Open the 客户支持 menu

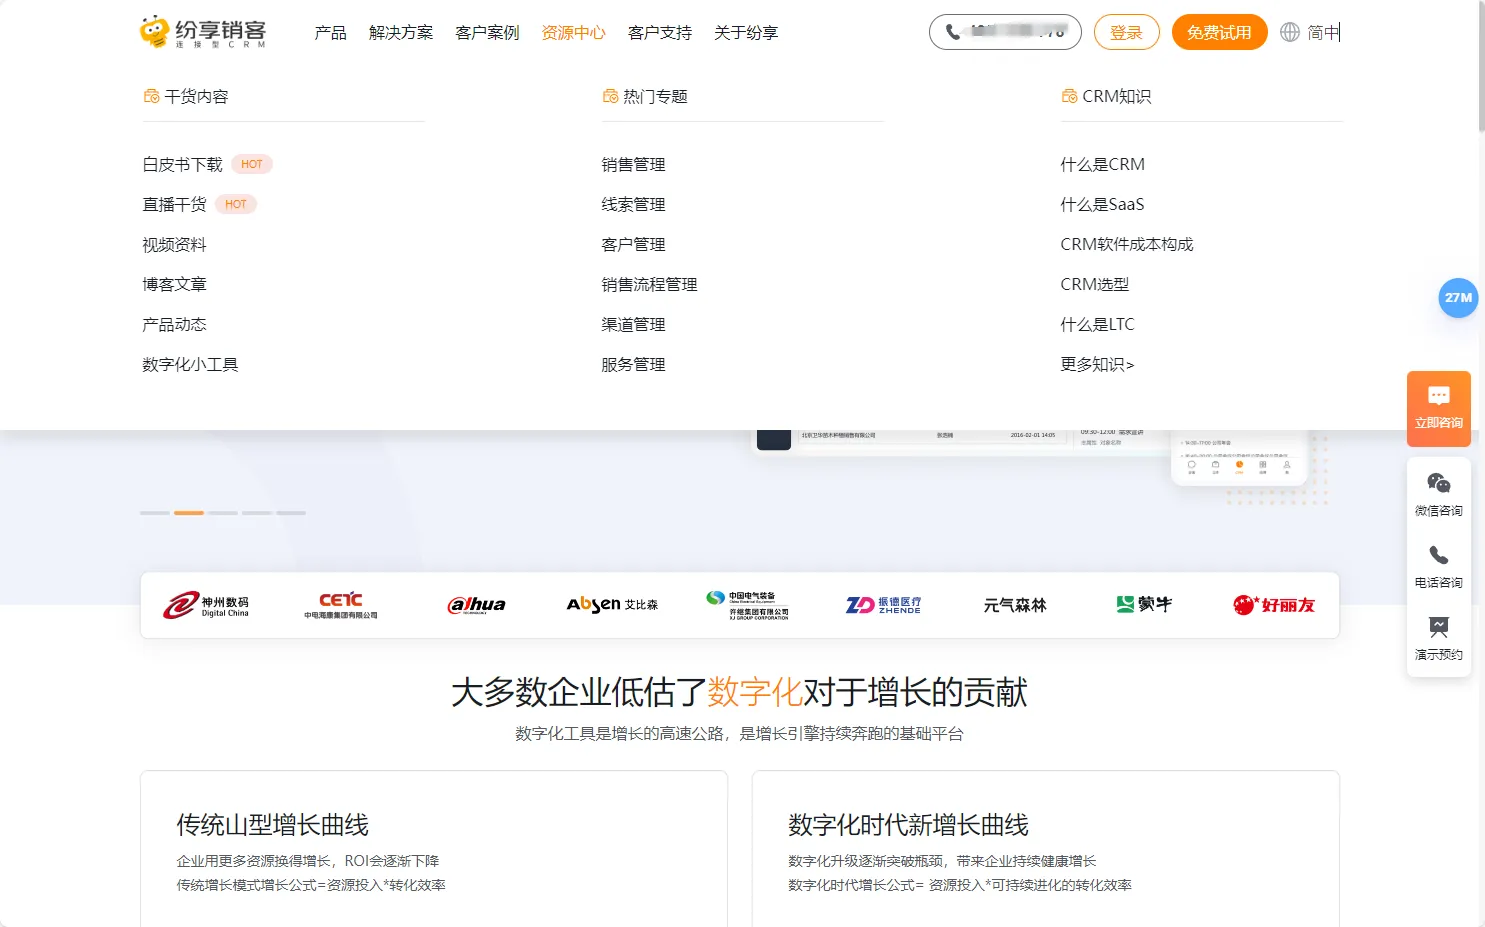coord(660,33)
